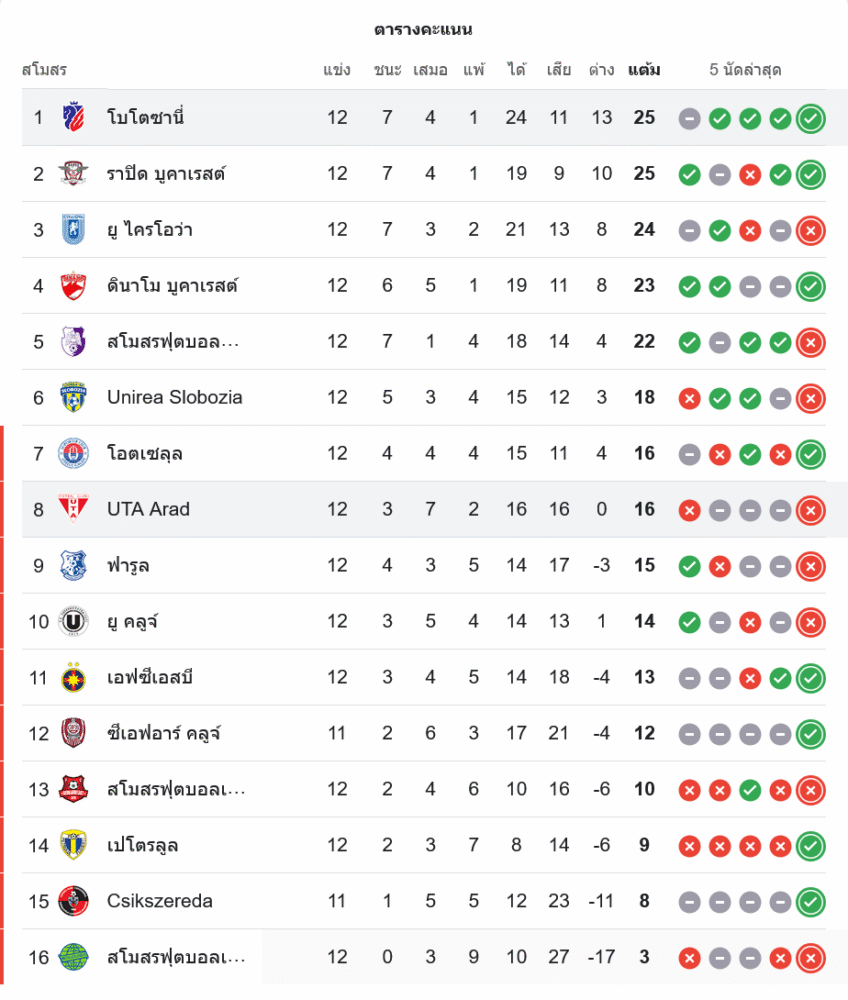The image size is (848, 1000).
Task: Click the Dinamo București red crest
Action: tap(73, 286)
